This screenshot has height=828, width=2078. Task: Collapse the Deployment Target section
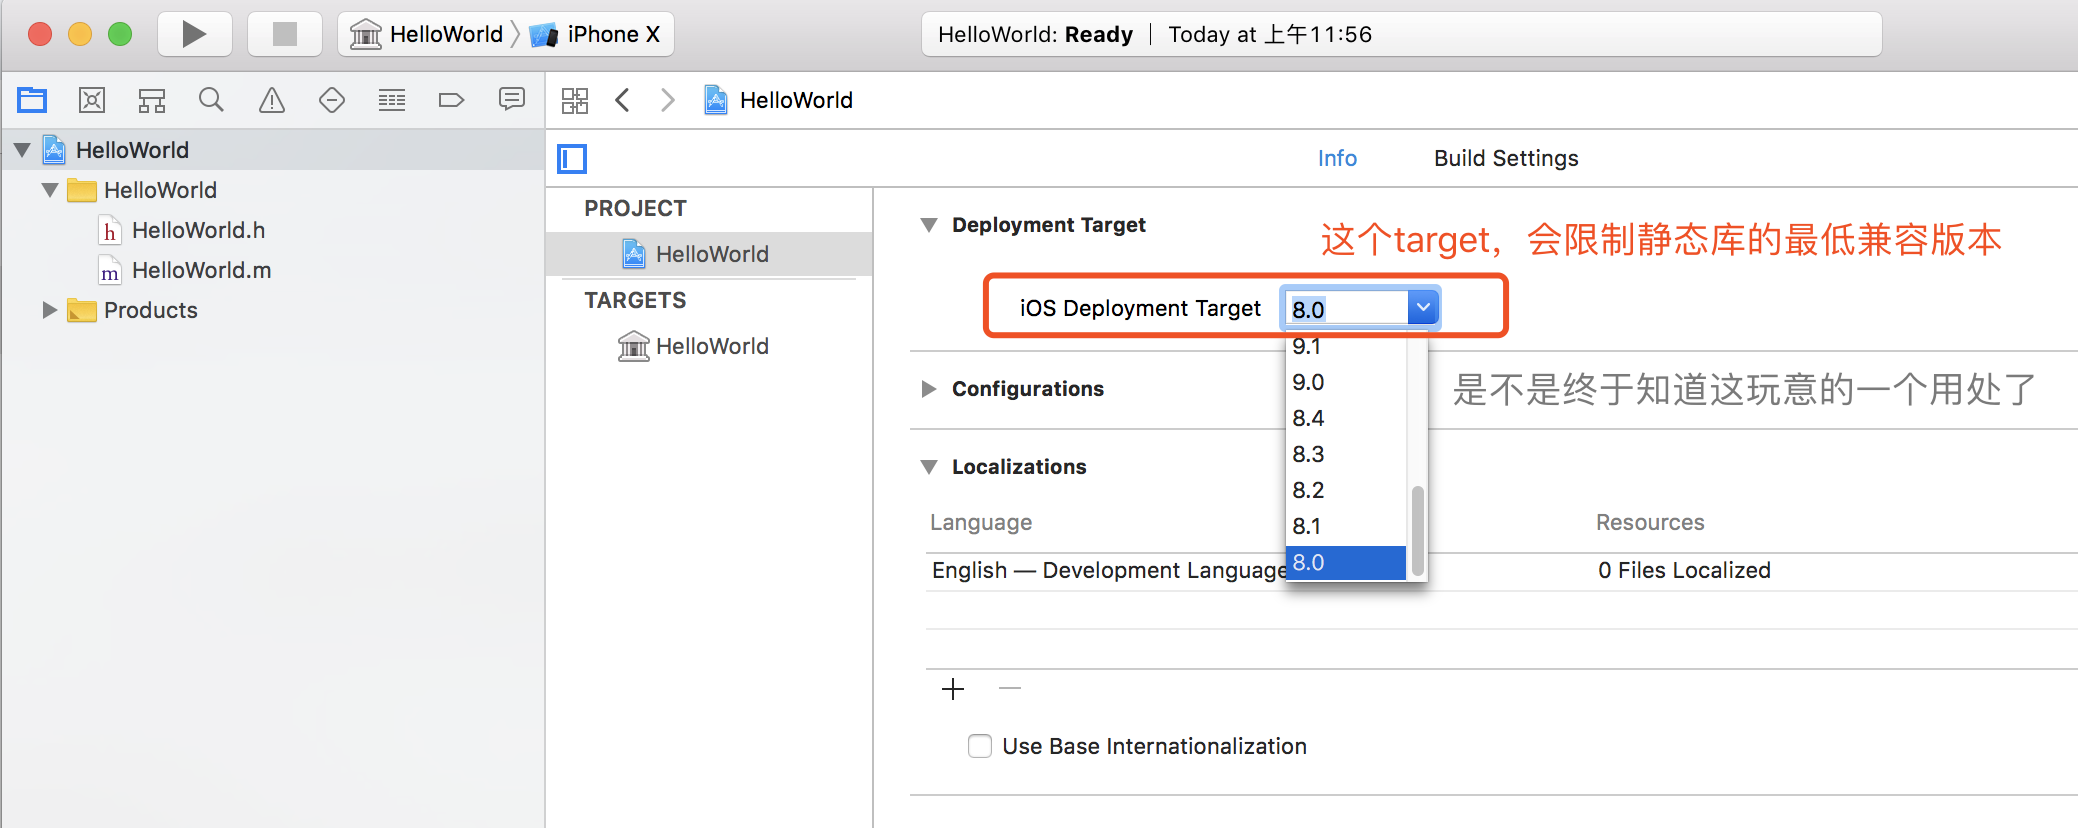point(929,225)
